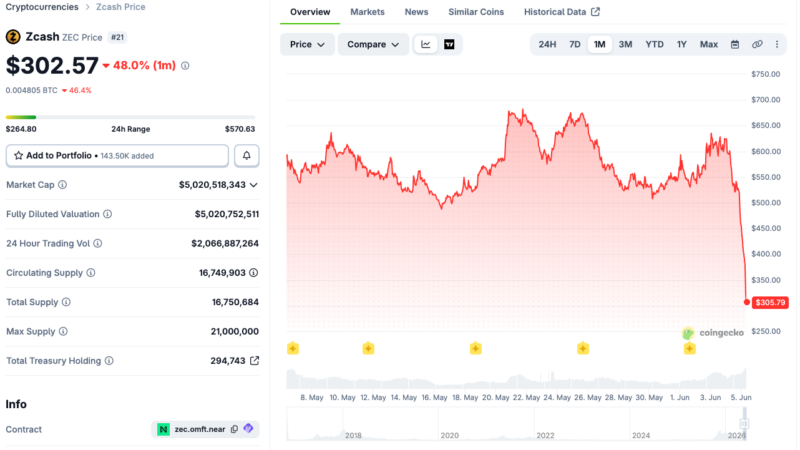Select the 7D time range
Viewport: 800px width, 450px height.
click(574, 44)
